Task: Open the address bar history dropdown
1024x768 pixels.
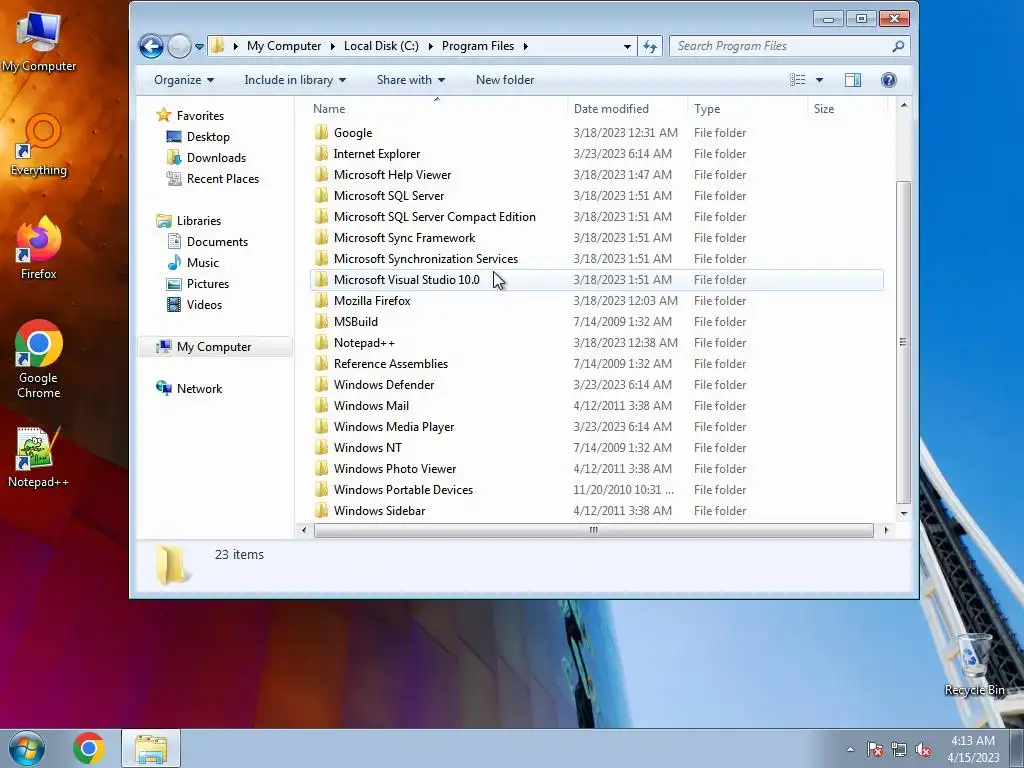Action: (x=627, y=46)
